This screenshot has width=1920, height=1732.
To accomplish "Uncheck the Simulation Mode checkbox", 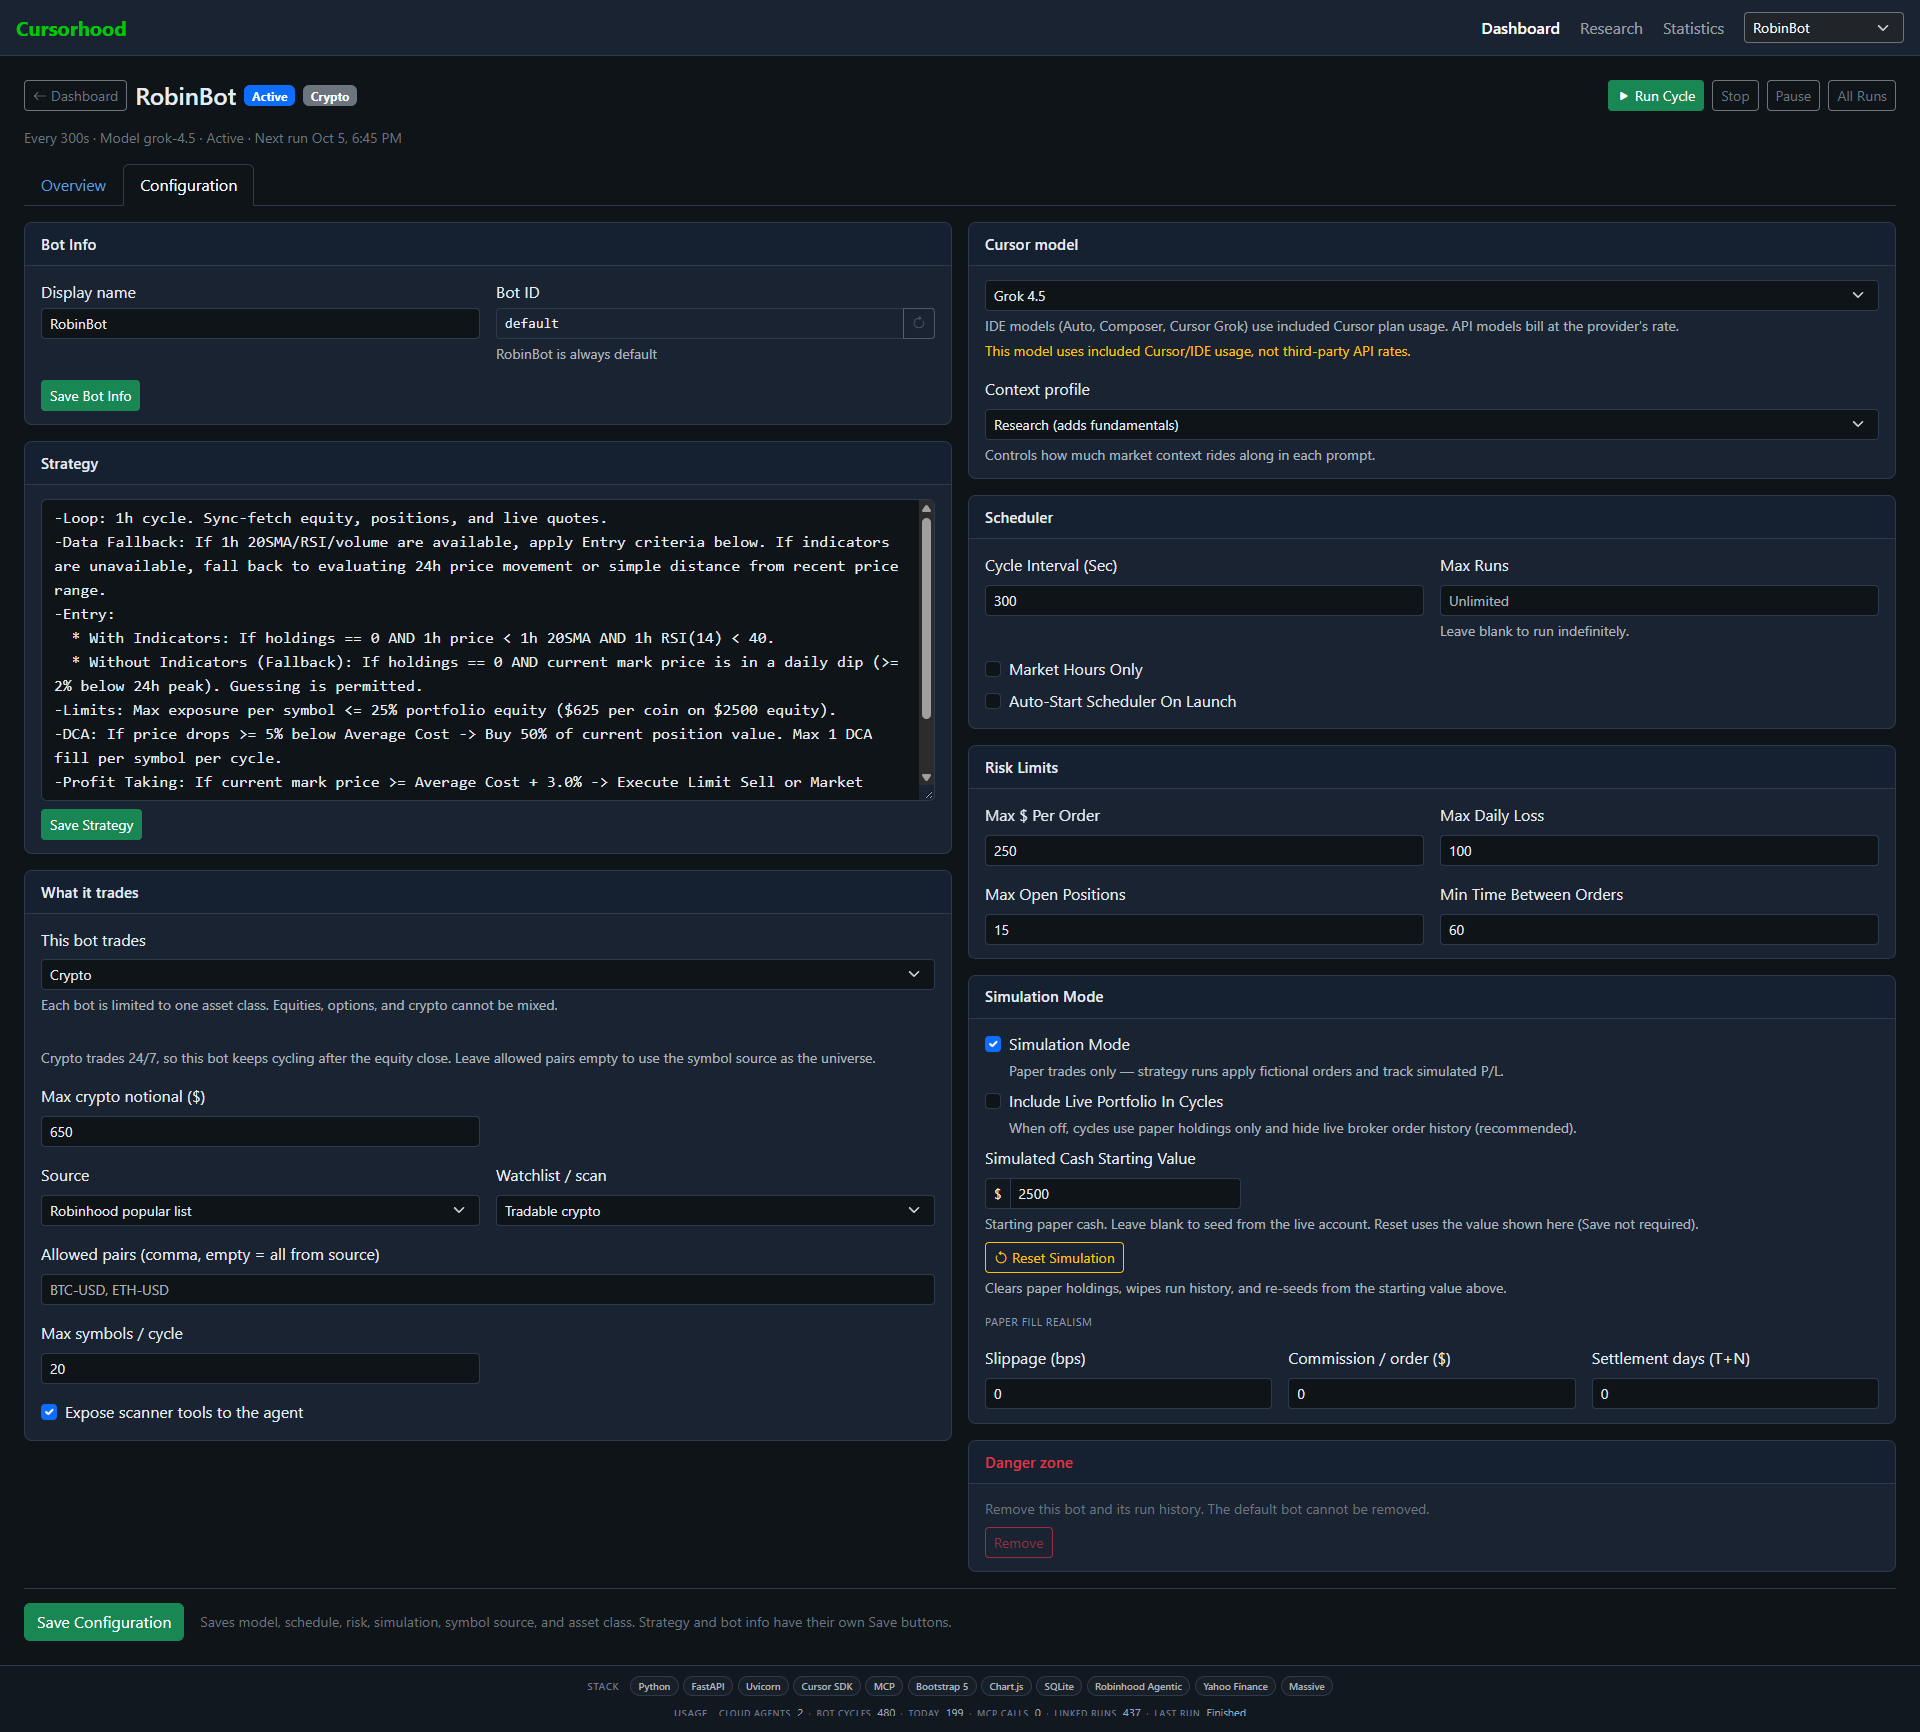I will click(x=993, y=1044).
